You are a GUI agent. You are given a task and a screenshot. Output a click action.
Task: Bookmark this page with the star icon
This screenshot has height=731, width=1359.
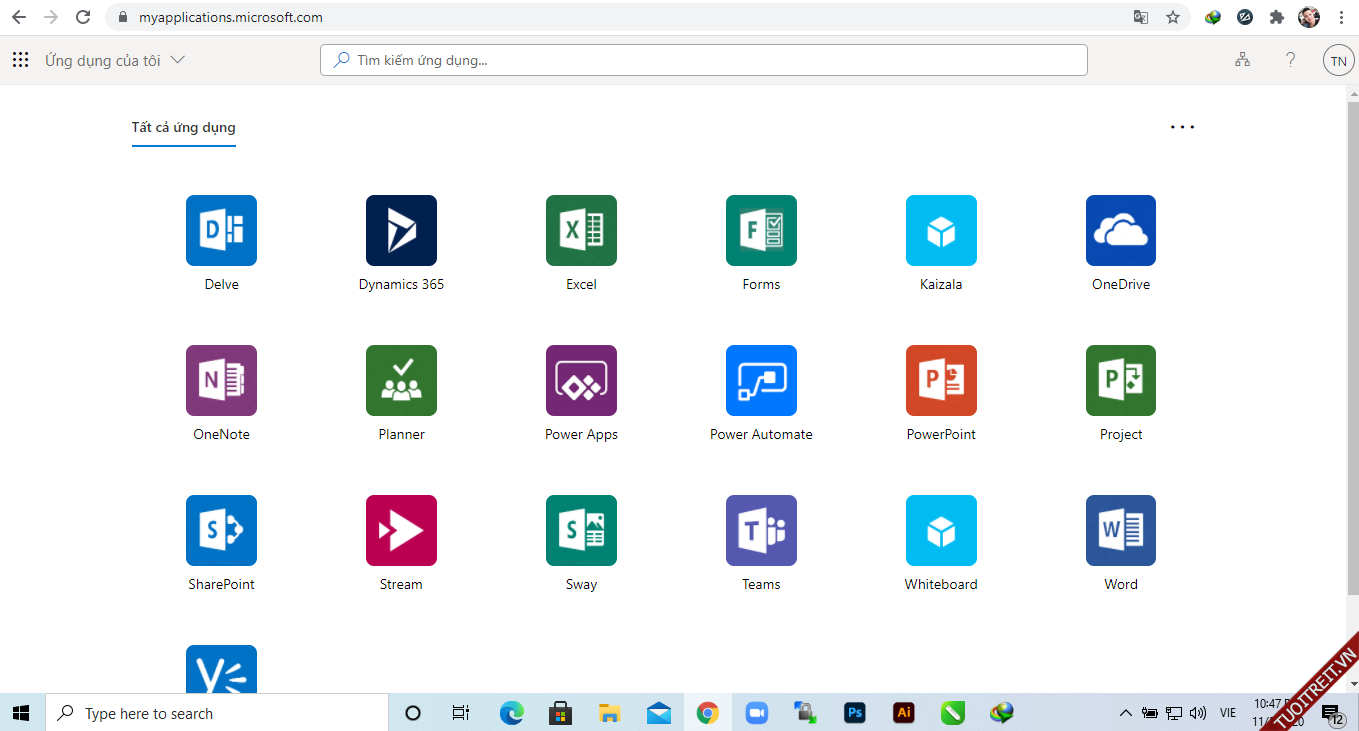tap(1173, 17)
